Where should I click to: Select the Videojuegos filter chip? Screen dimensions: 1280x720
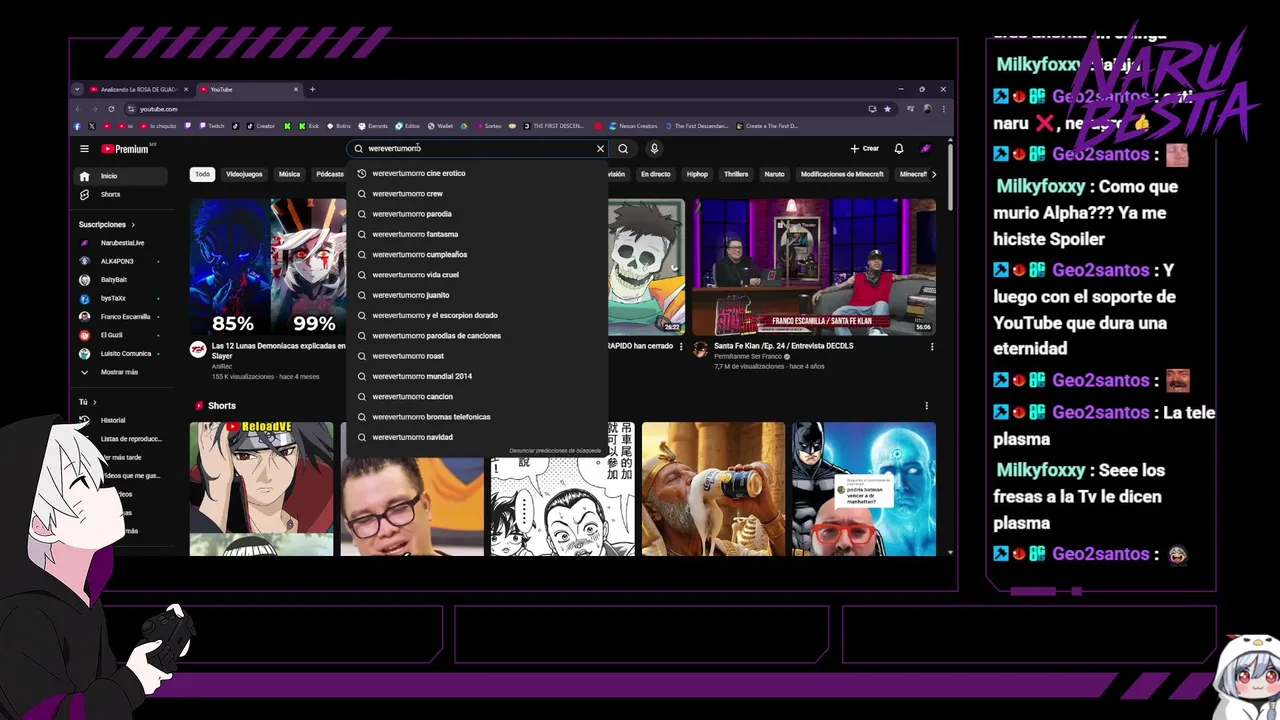[x=244, y=174]
